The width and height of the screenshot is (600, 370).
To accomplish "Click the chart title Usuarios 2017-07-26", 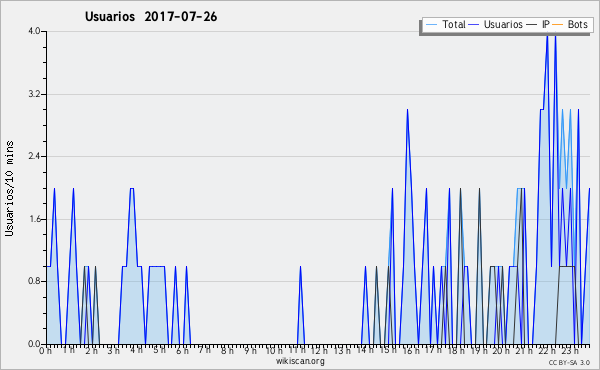I will (x=151, y=17).
